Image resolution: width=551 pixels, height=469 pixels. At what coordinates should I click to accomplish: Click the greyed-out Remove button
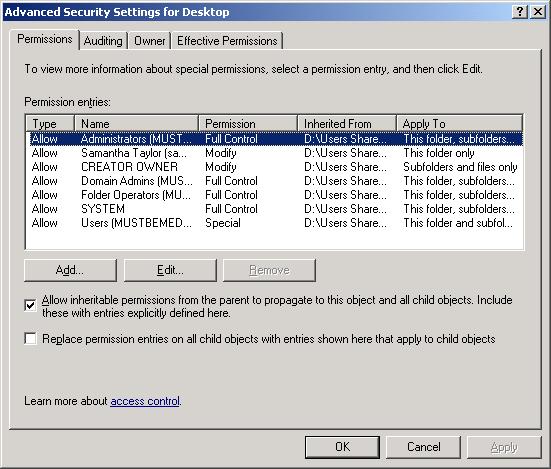[x=269, y=270]
